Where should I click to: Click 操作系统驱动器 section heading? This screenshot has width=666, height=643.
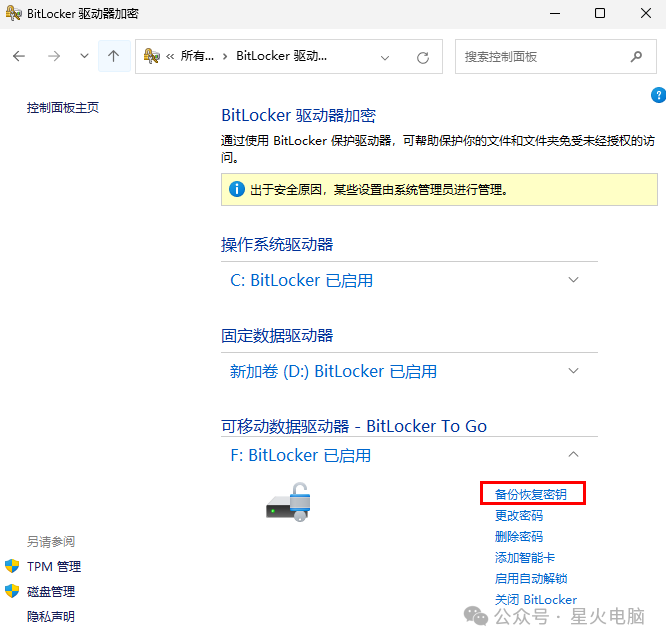click(277, 245)
